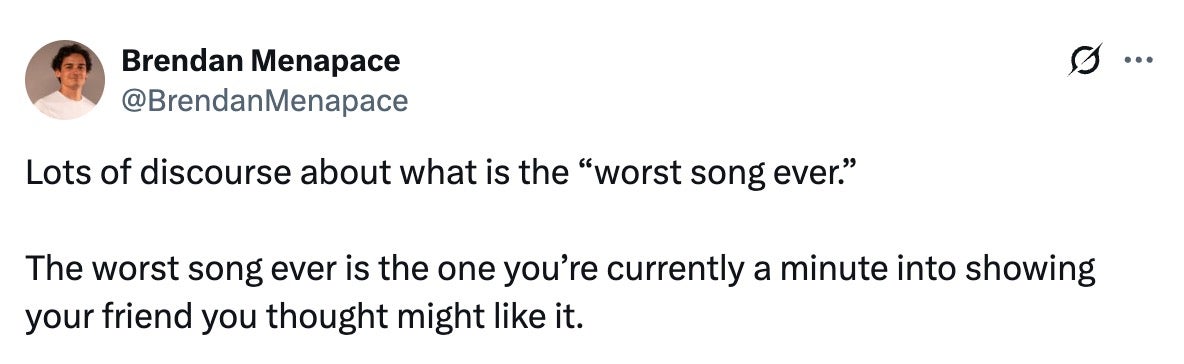The height and width of the screenshot is (364, 1184).
Task: Click the word "Lots" starting the tweet
Action: tap(51, 174)
